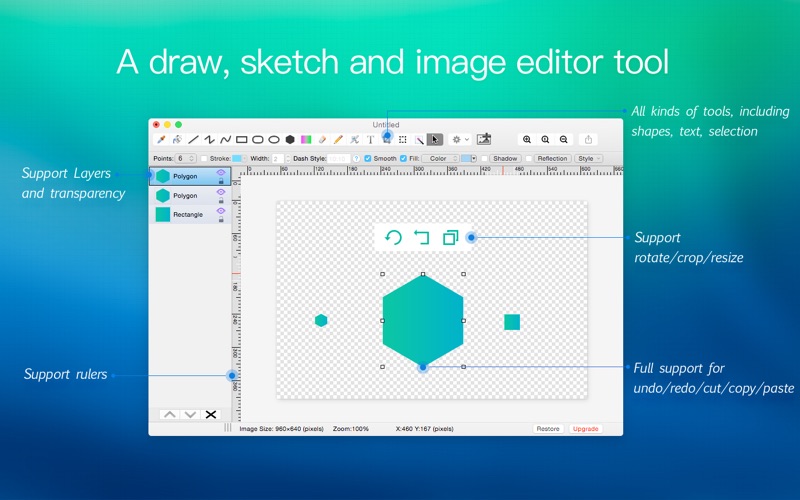The image size is (800, 500).
Task: Zoom out with the minus magnifier
Action: click(x=564, y=139)
